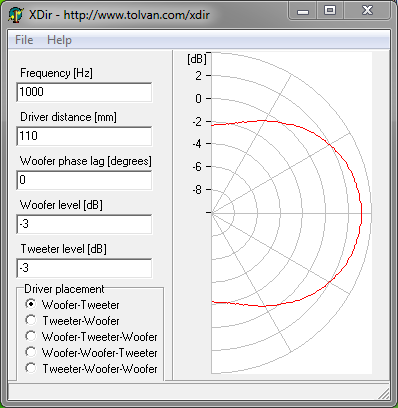The height and width of the screenshot is (408, 398).
Task: Click the resize grip in status bar corner
Action: [x=384, y=394]
